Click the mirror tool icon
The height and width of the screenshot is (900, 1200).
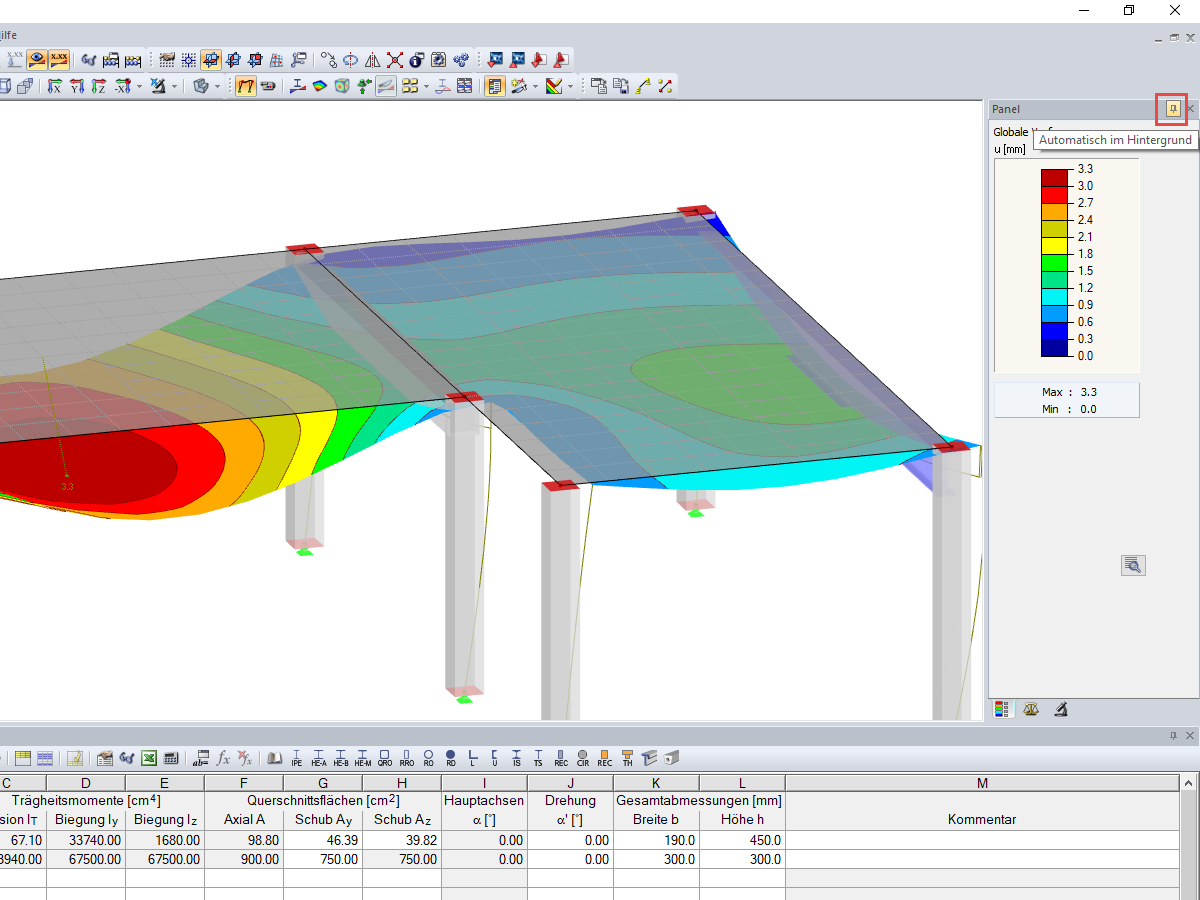(x=372, y=59)
